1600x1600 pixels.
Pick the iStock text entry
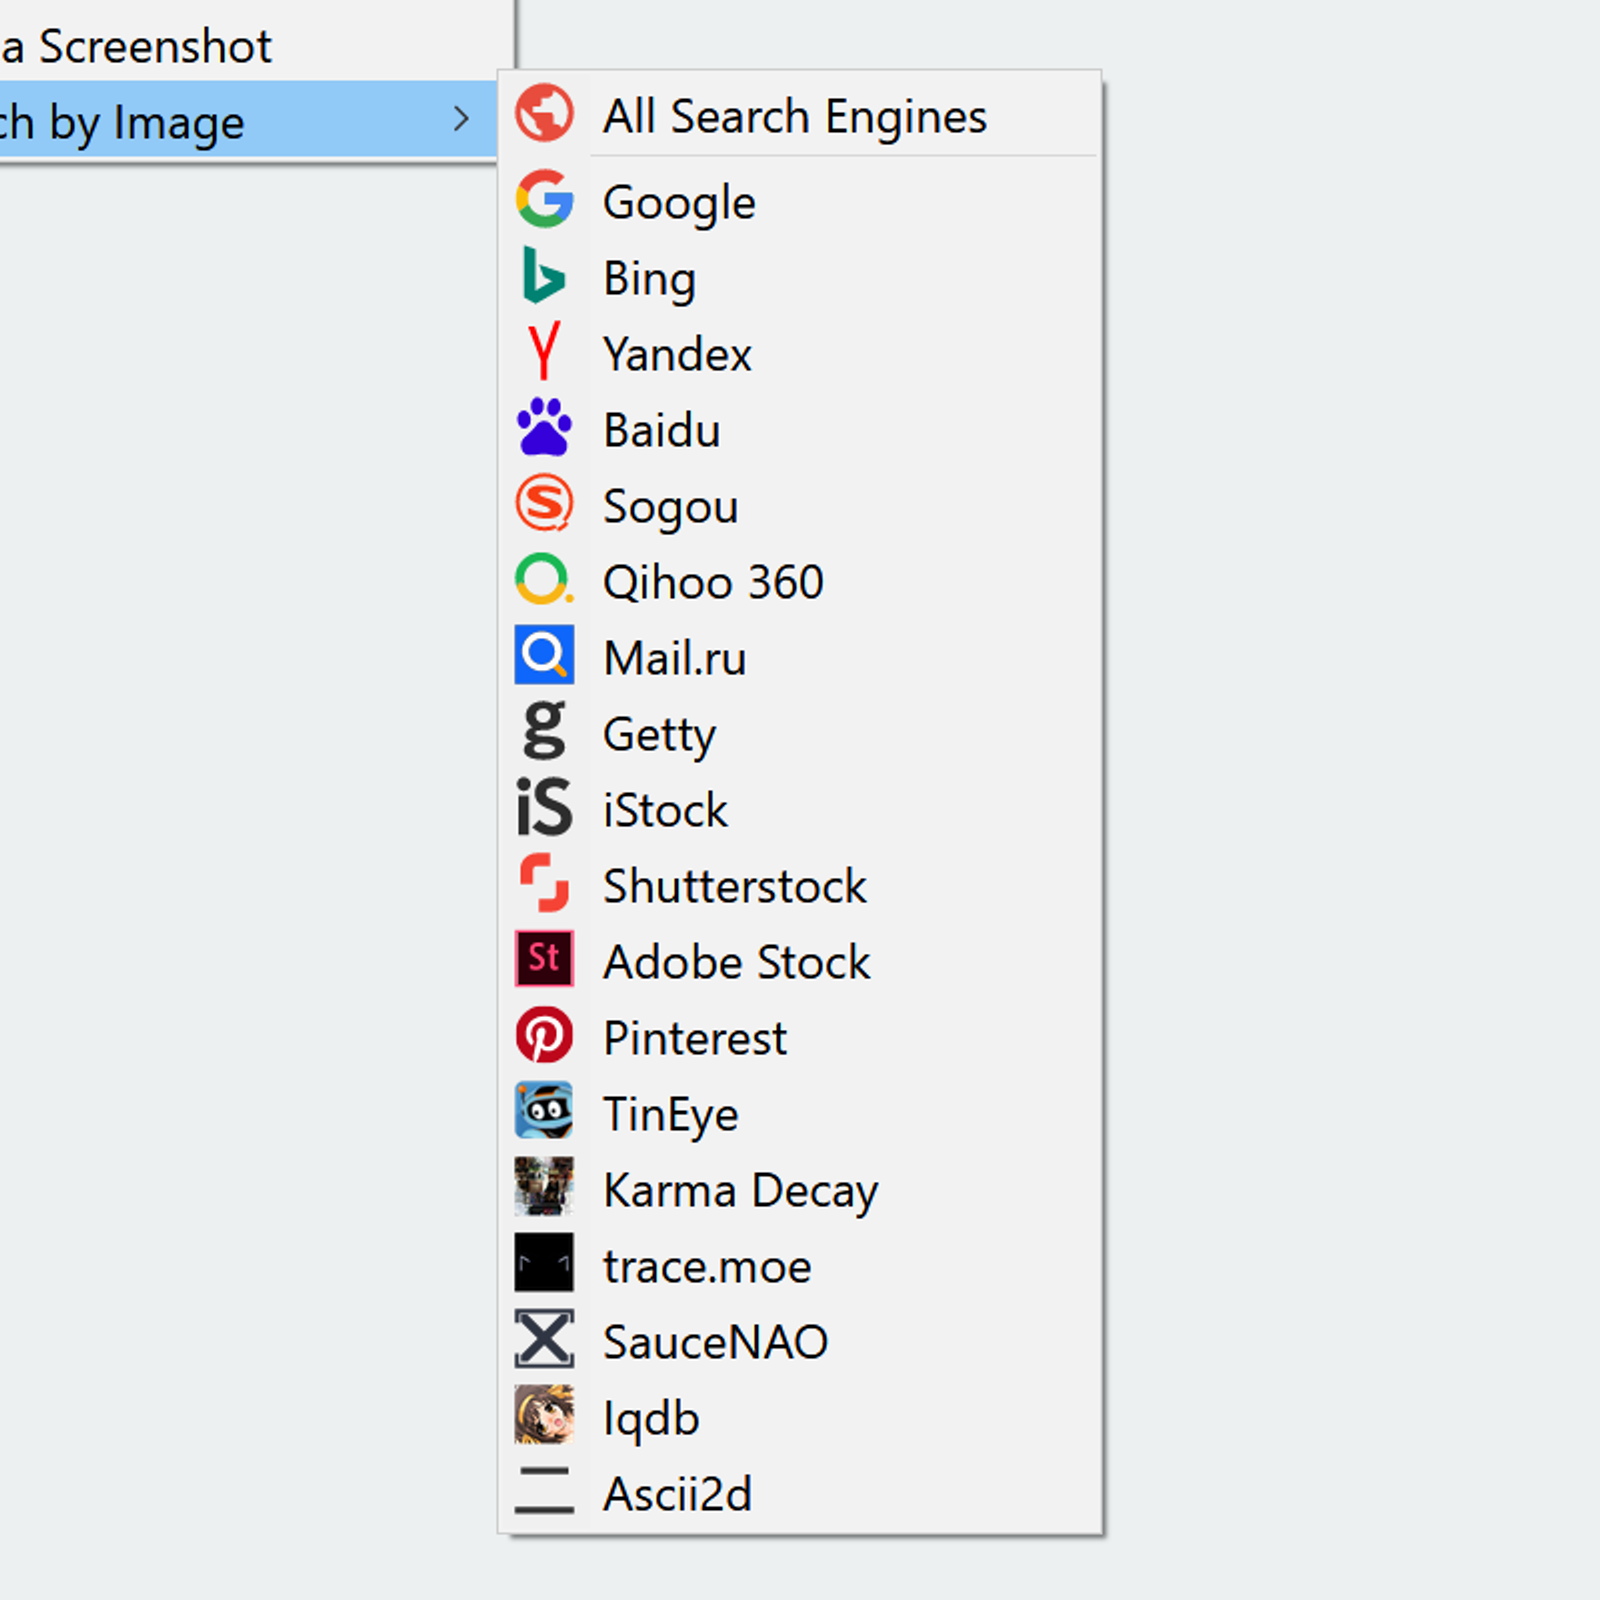(x=665, y=811)
